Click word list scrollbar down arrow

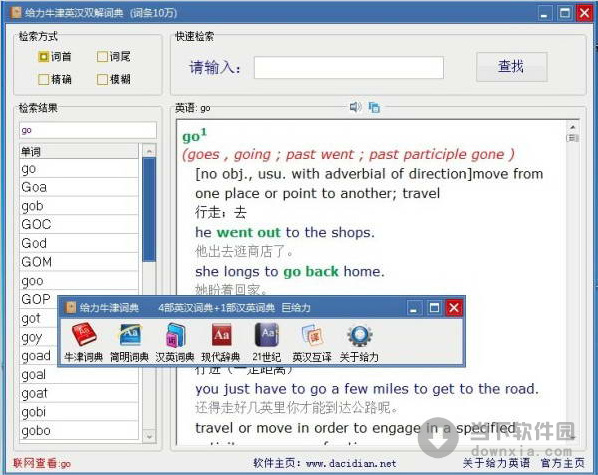(149, 436)
